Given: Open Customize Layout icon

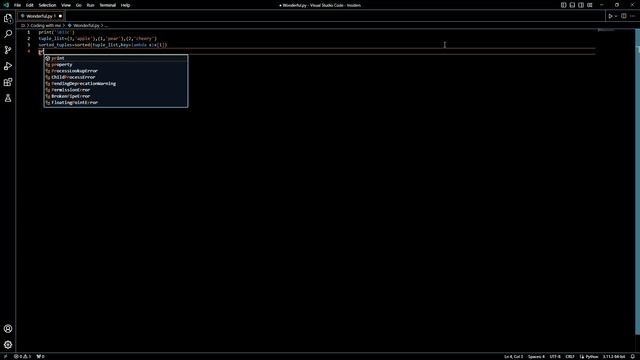Looking at the screenshot, I should coord(590,5).
